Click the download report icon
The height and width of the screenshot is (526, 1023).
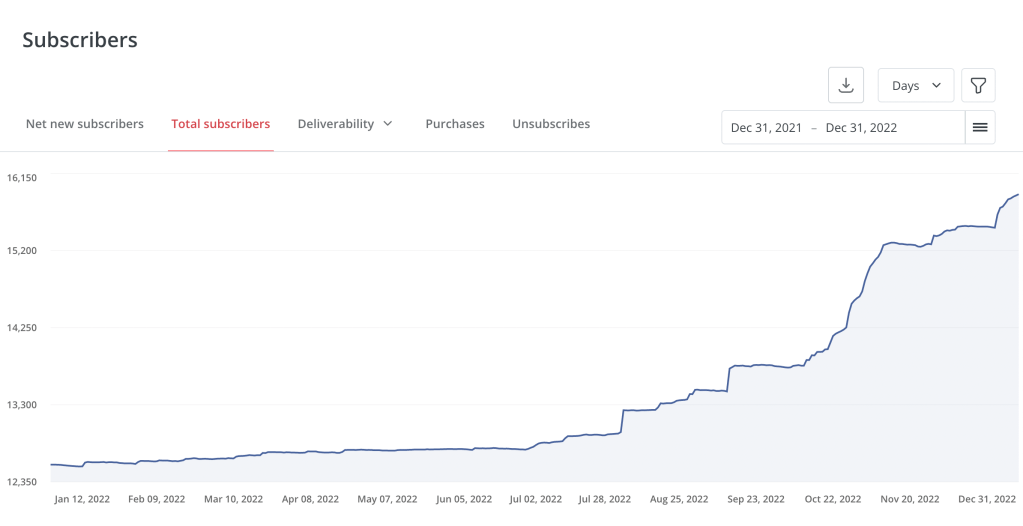pyautogui.click(x=845, y=85)
